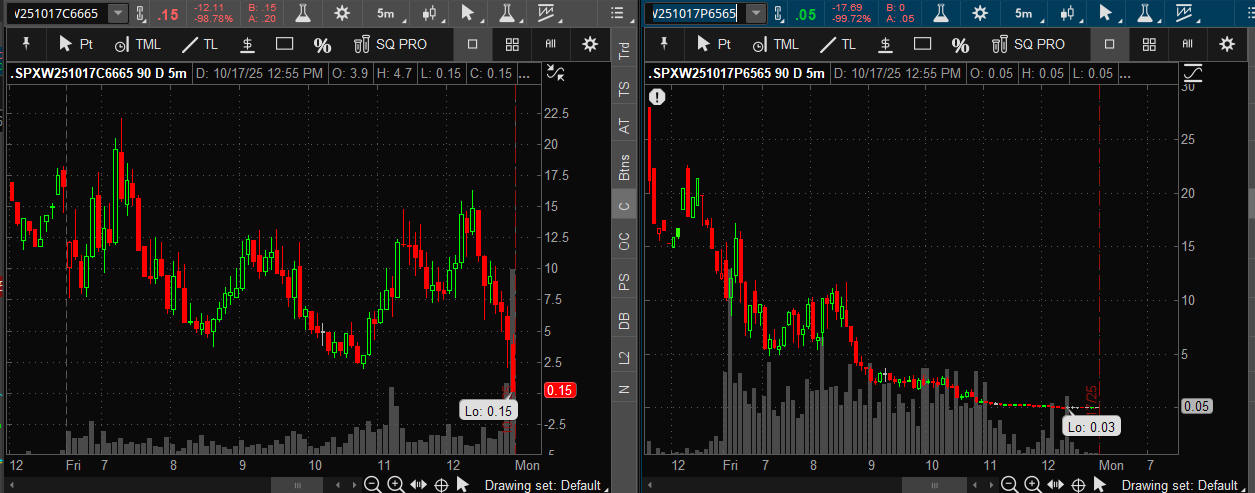Toggle grid layout view in the left panel
This screenshot has height=493, width=1255.
pos(512,44)
